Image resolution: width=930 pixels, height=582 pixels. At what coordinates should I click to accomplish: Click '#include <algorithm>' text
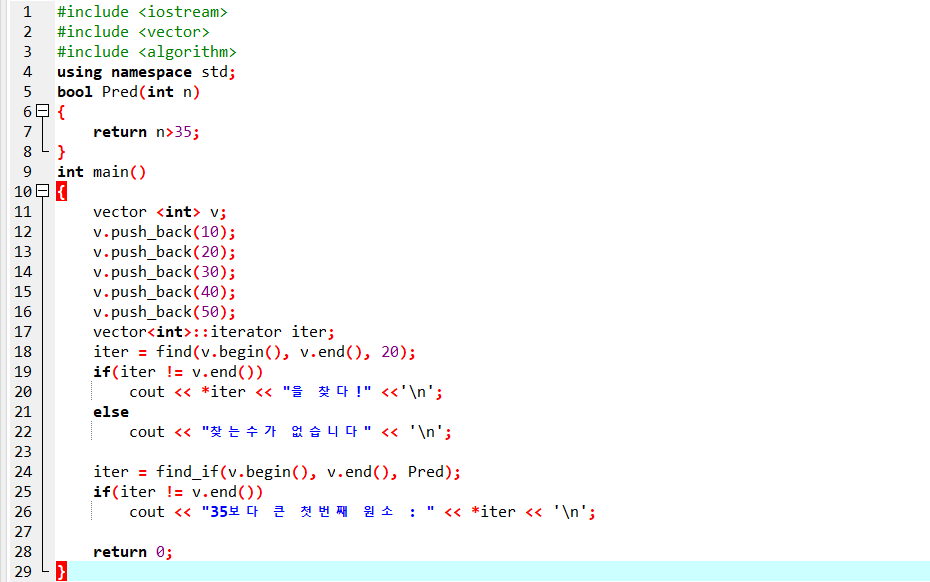(146, 52)
